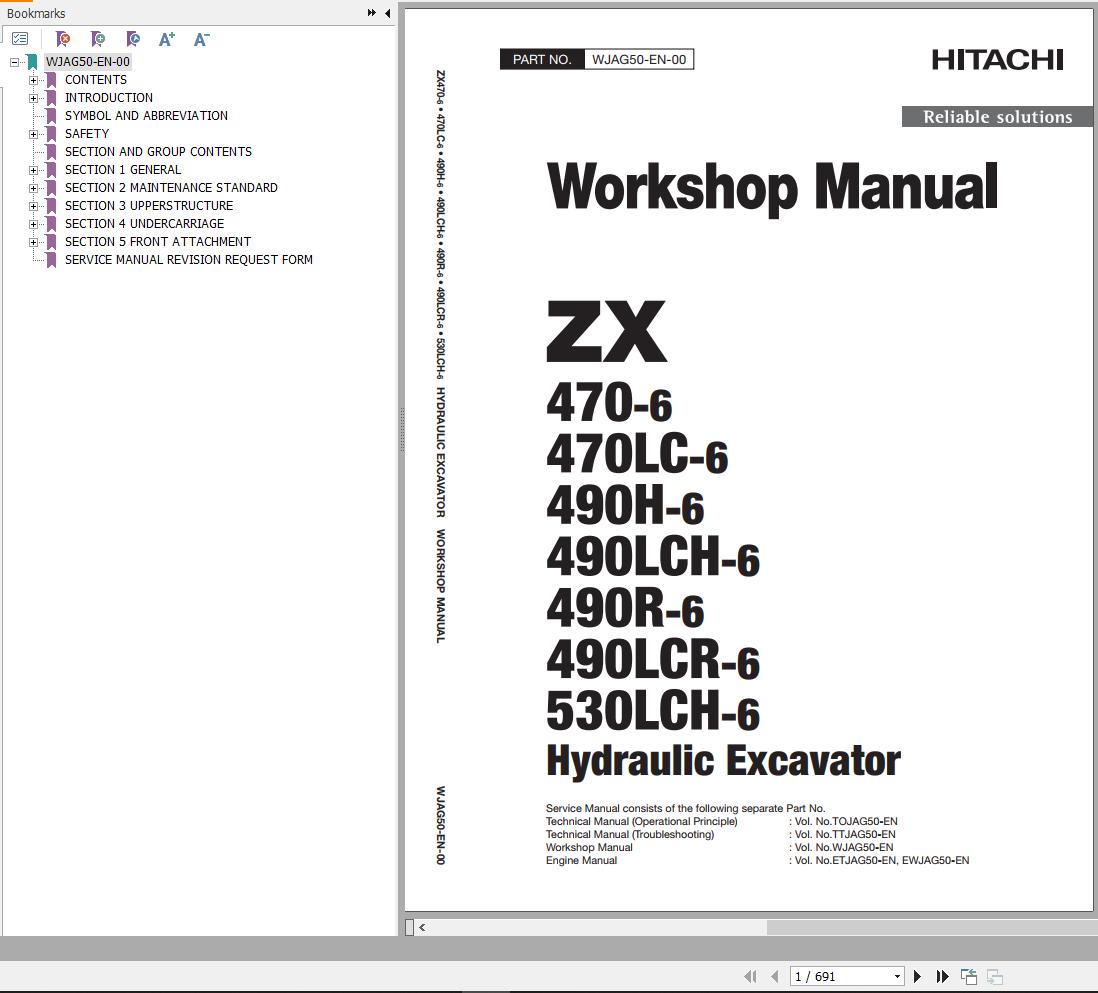Open the INTRODUCTION bookmark

[x=109, y=97]
